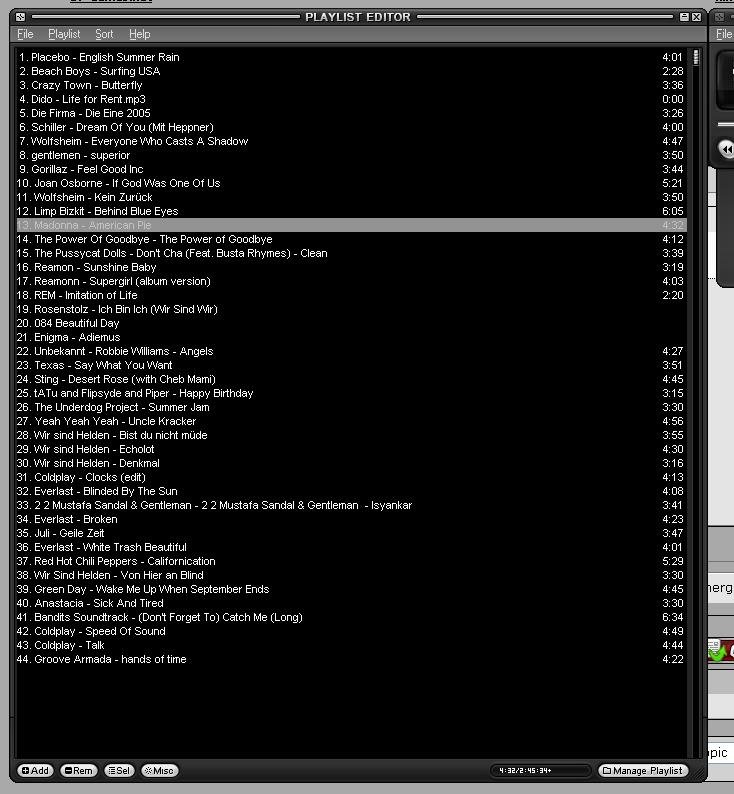Select Everlast - White Trash Beautiful
This screenshot has height=794, width=734.
click(x=351, y=547)
